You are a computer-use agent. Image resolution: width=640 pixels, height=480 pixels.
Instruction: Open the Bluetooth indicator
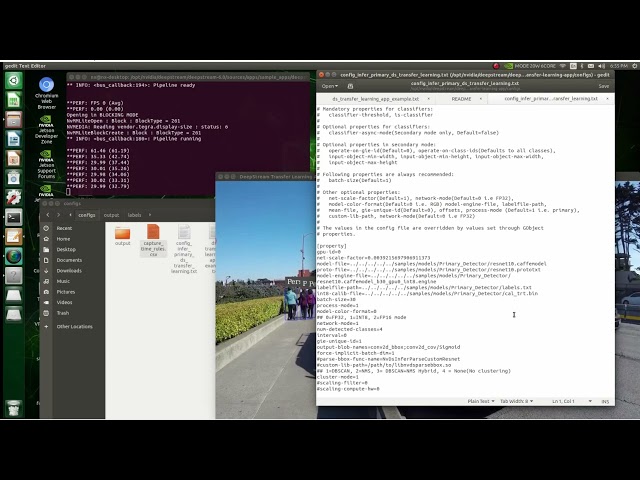[x=582, y=66]
